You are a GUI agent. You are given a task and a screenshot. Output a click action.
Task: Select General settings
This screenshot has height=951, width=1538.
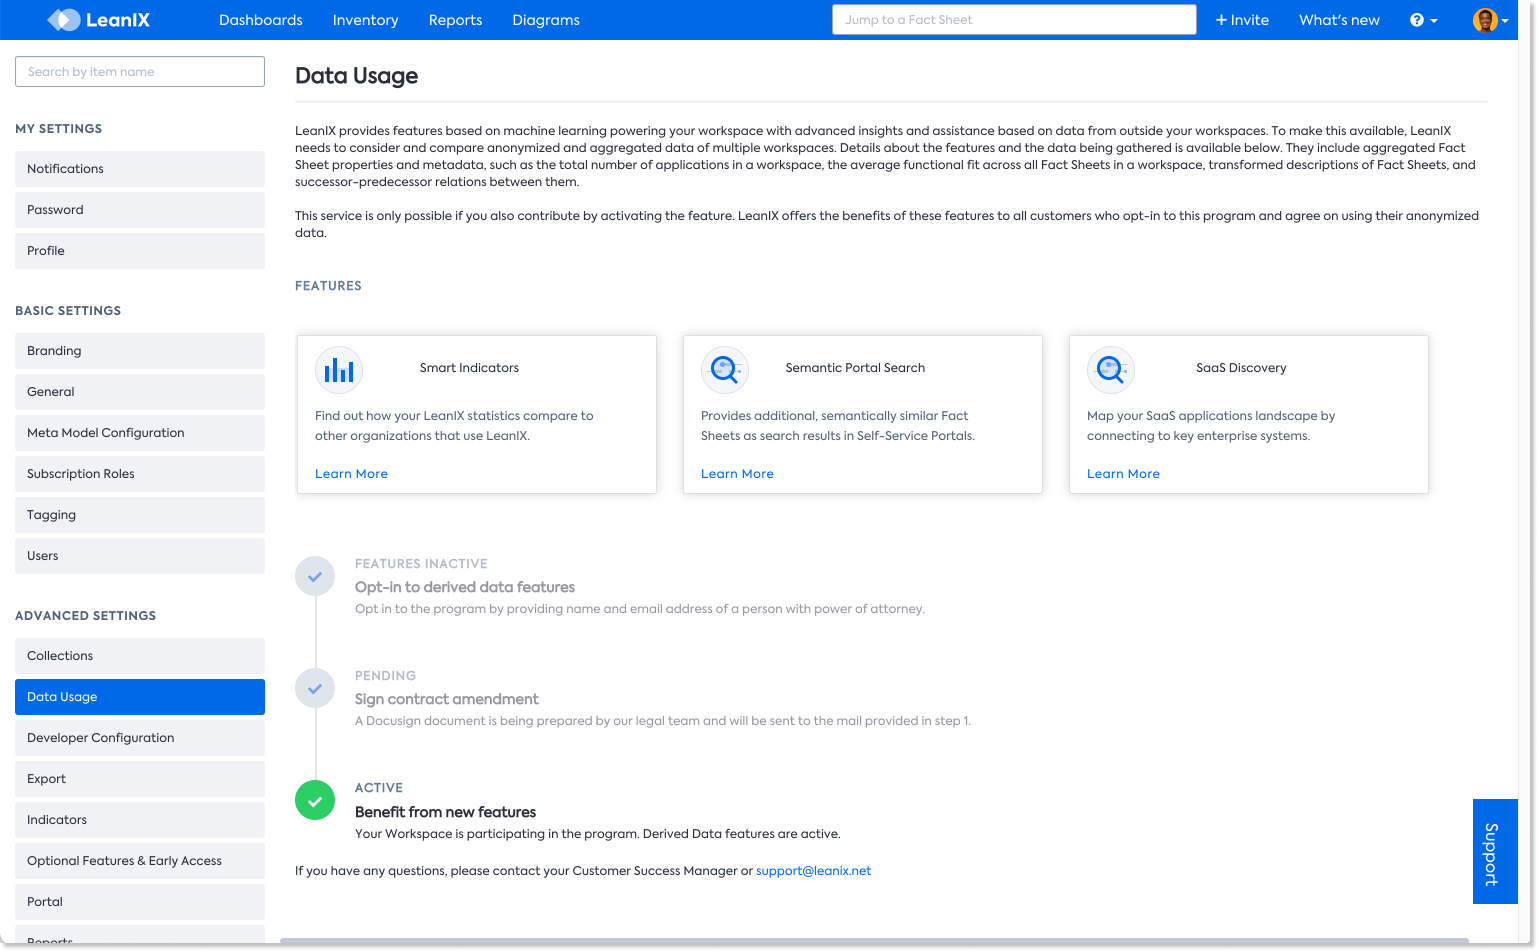click(140, 392)
